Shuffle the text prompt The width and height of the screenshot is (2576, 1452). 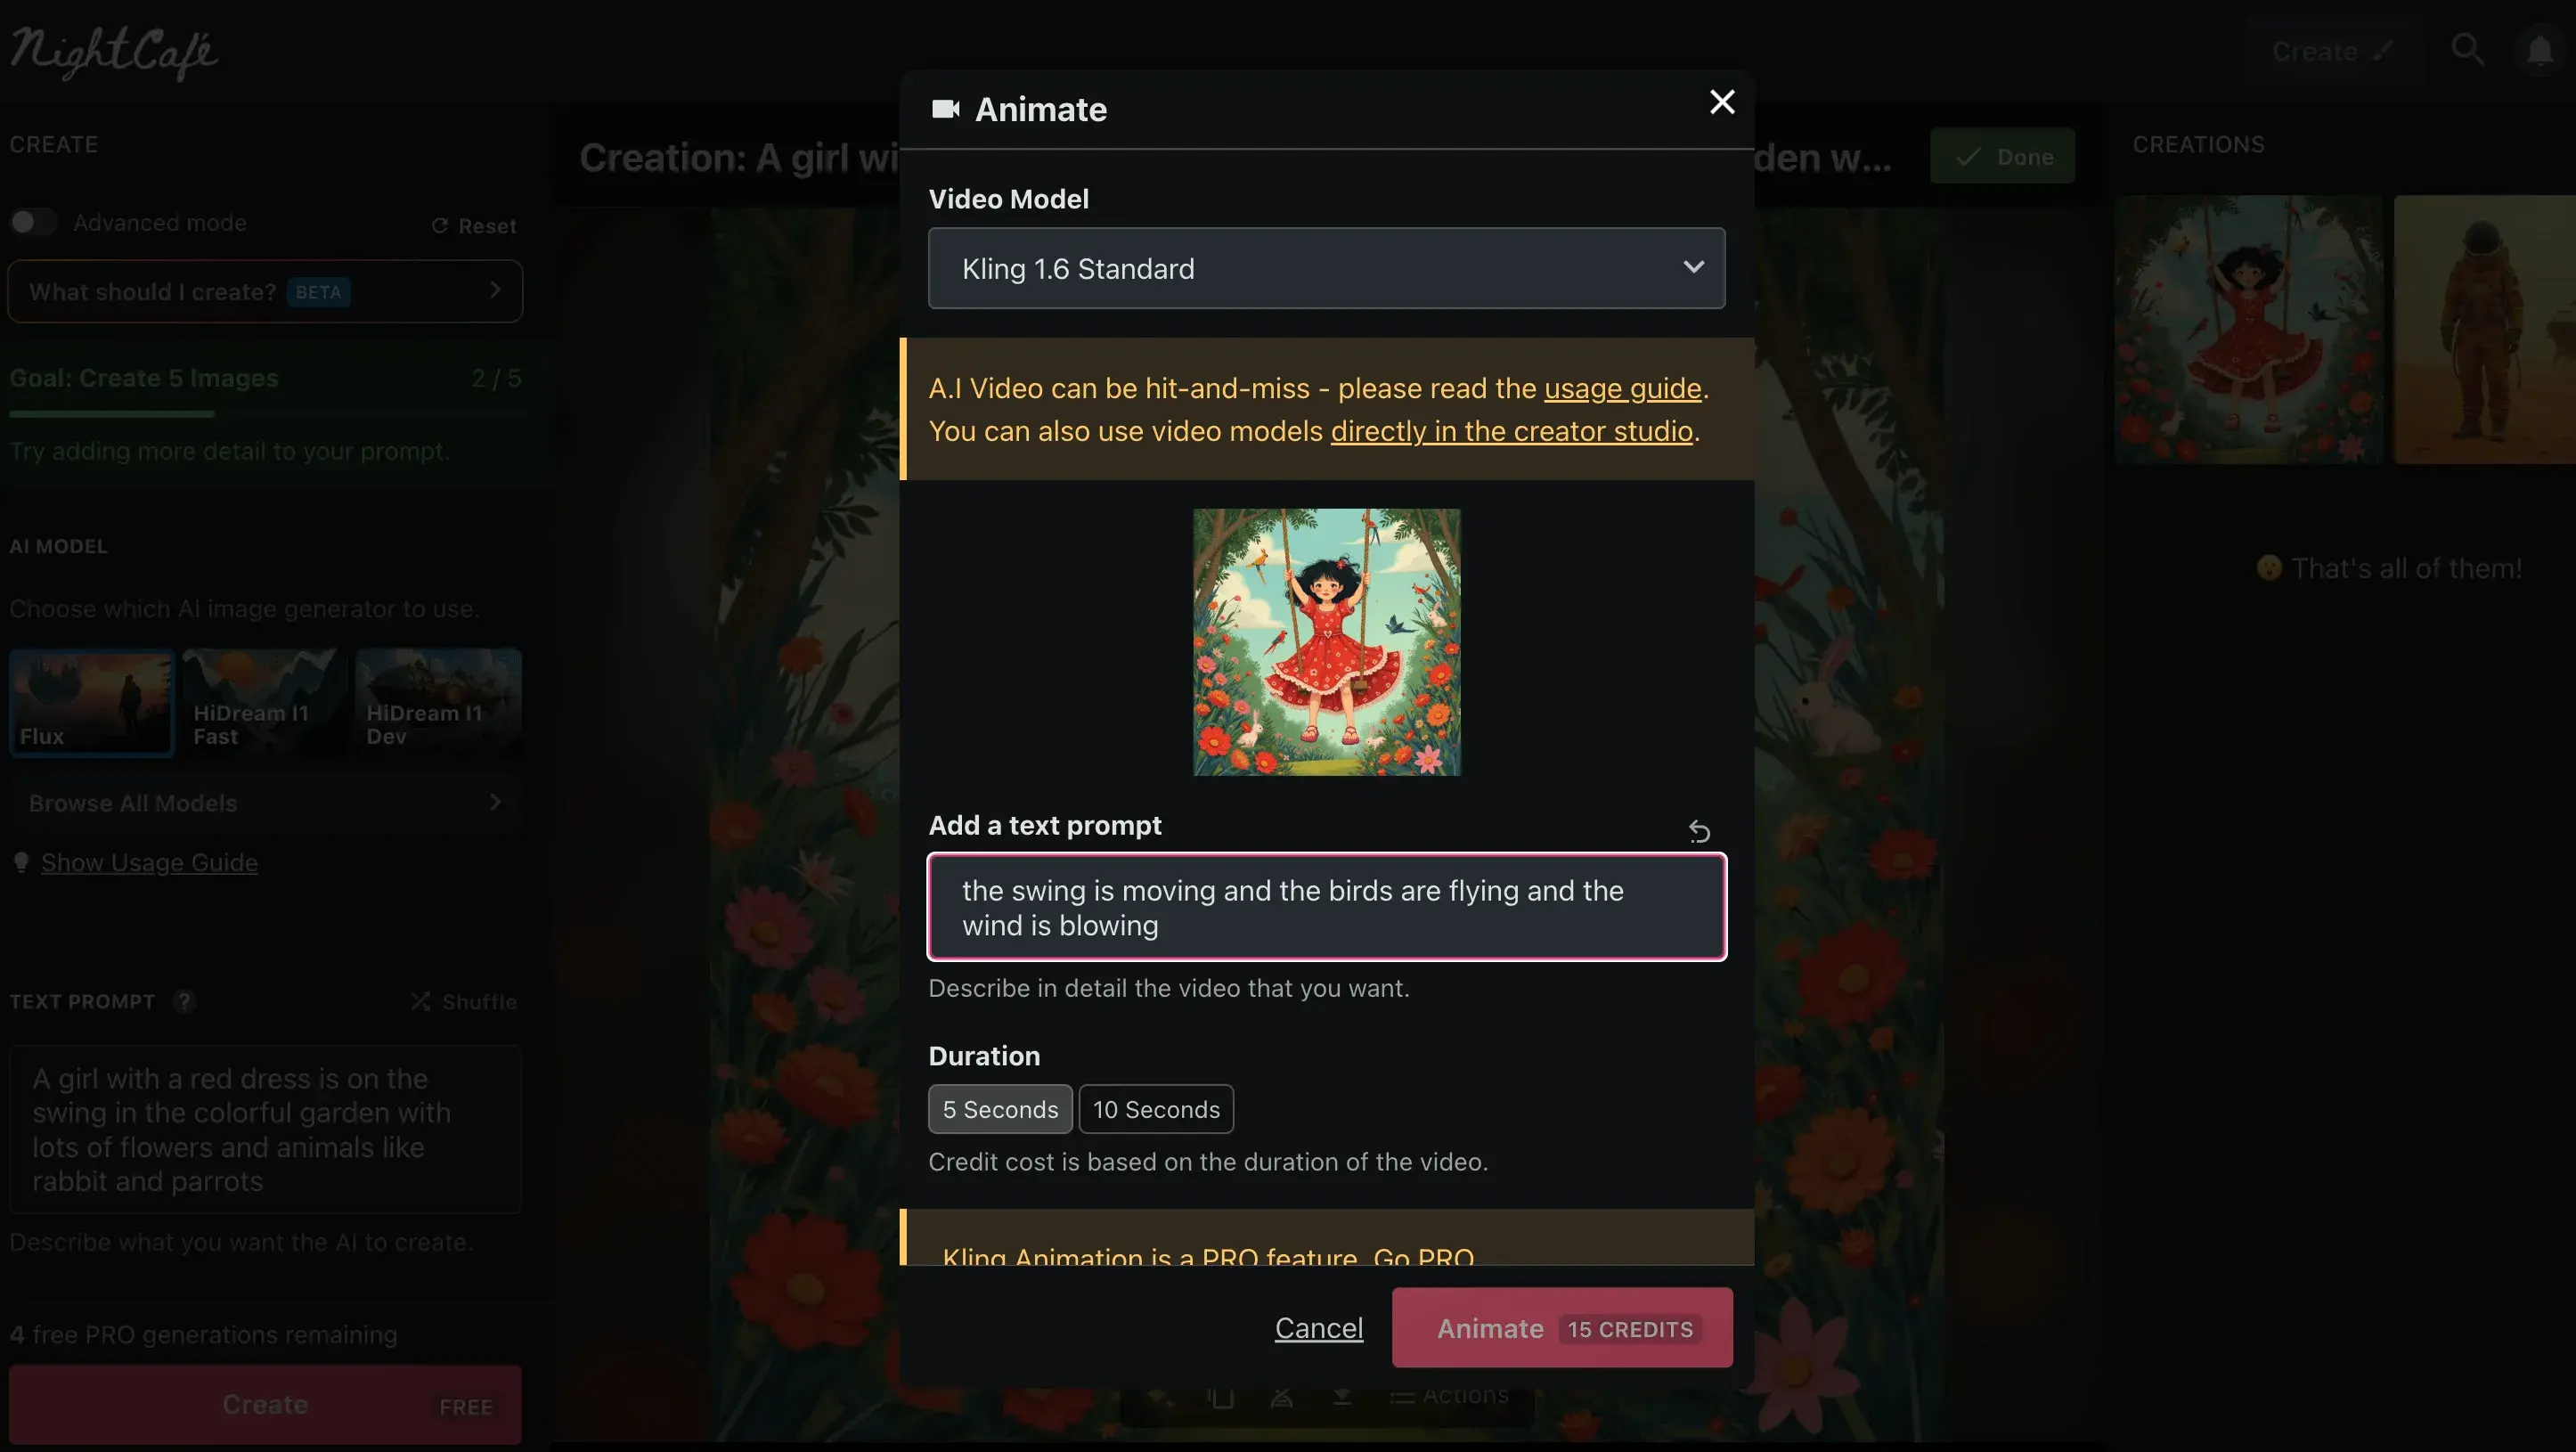click(x=464, y=1001)
